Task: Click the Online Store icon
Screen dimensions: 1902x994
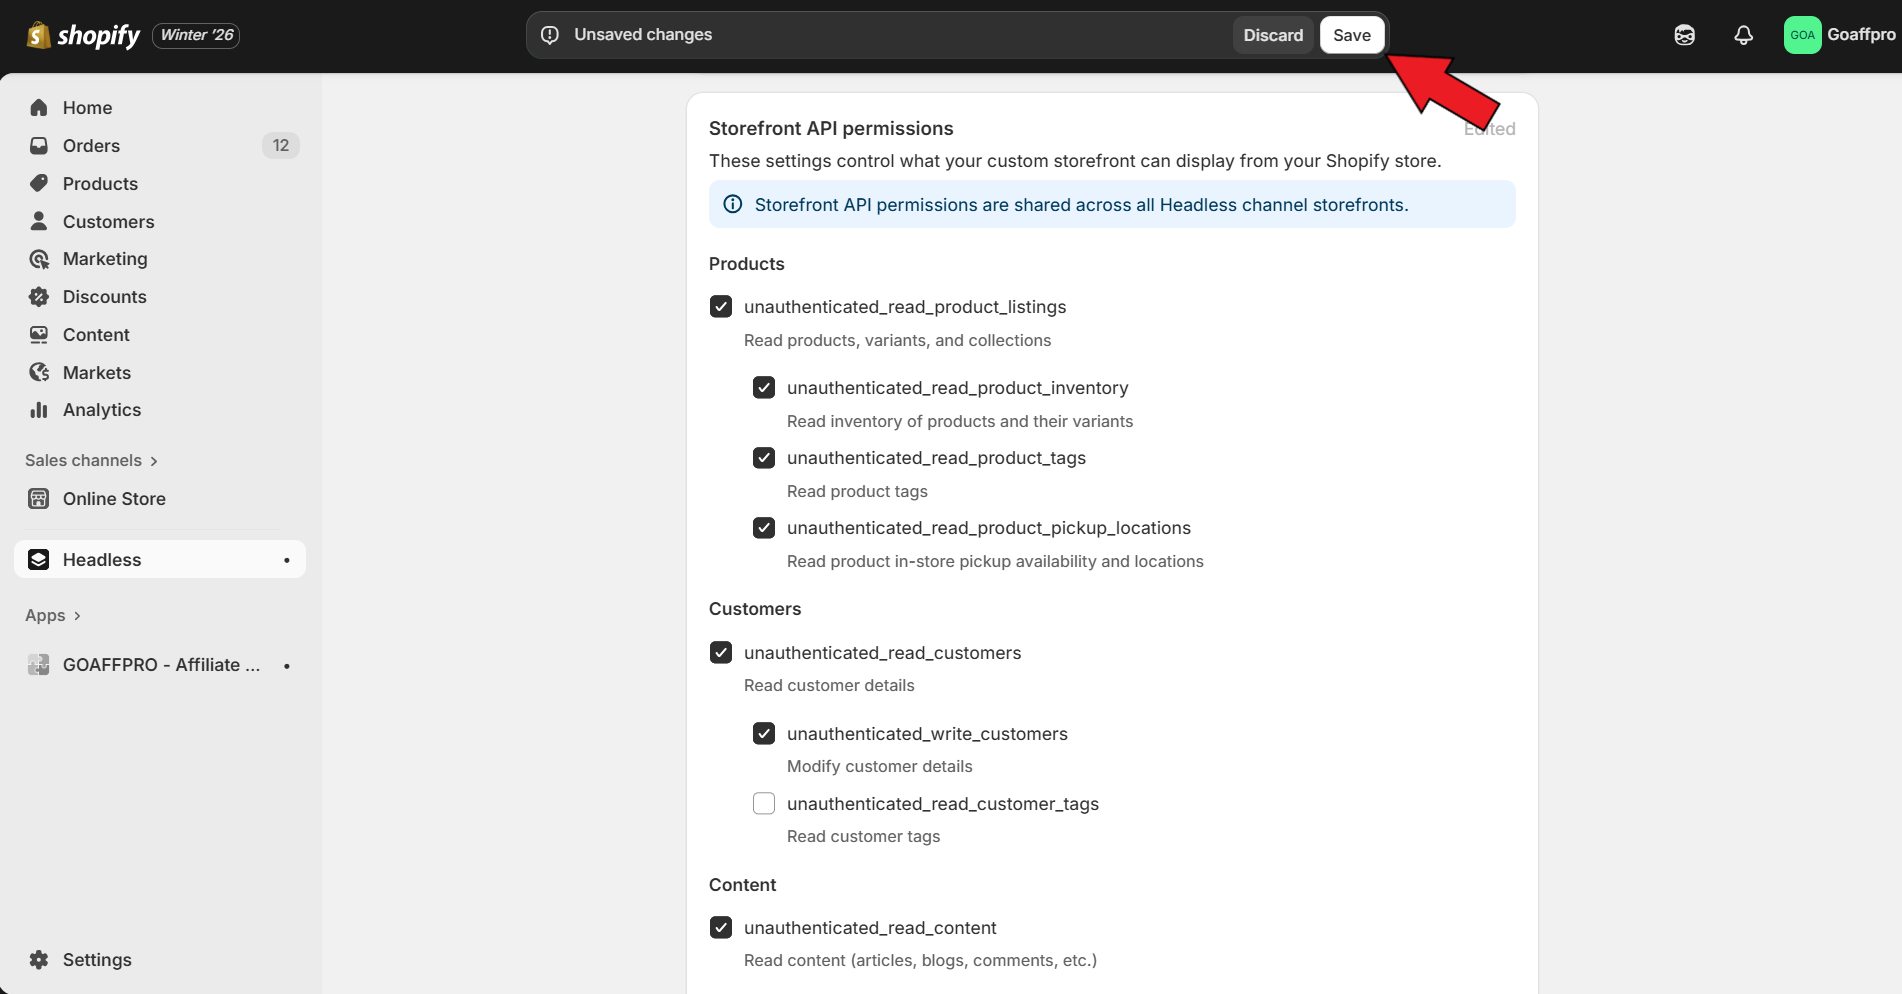Action: (x=39, y=499)
